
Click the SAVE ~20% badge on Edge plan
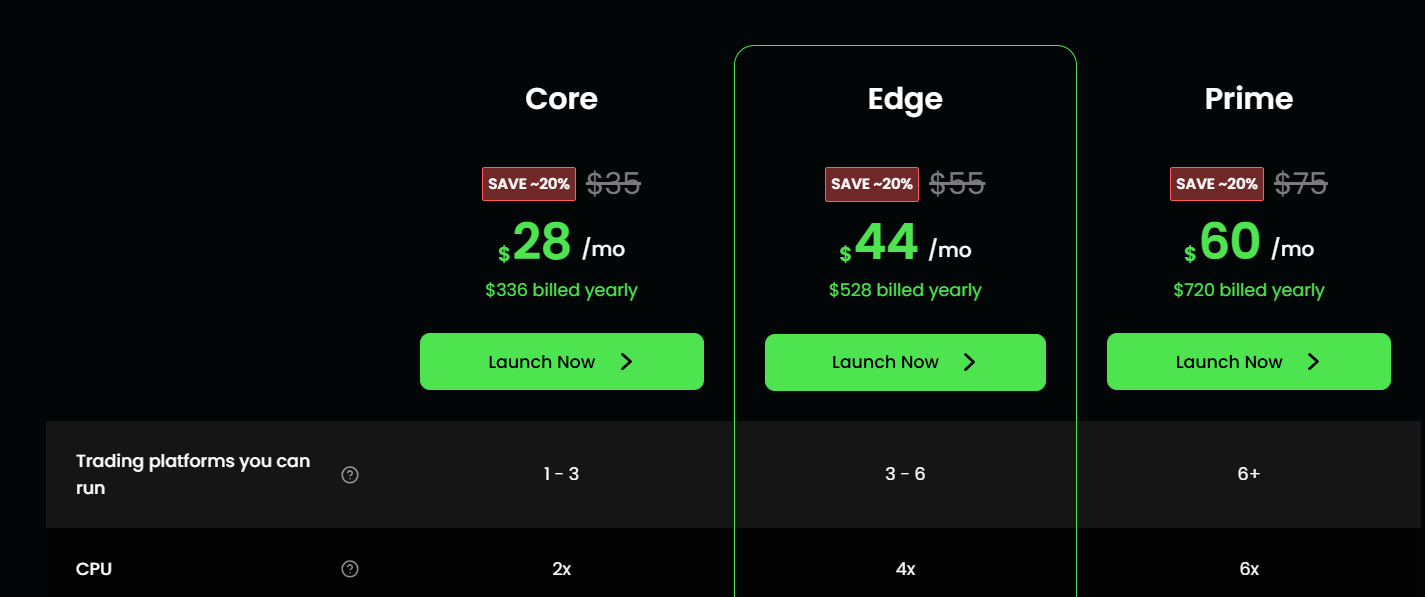pyautogui.click(x=871, y=184)
